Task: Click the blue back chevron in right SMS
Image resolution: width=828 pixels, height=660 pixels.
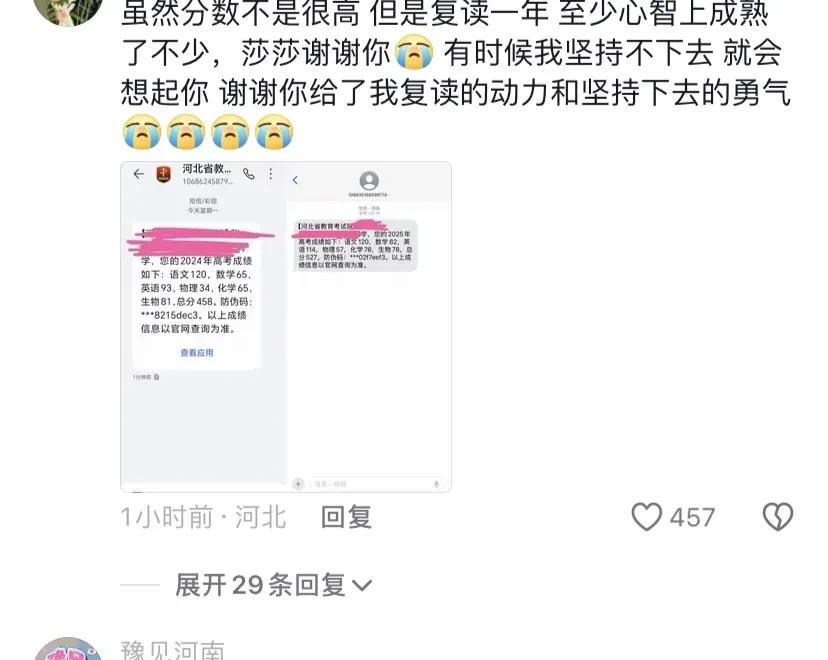Action: (x=295, y=180)
